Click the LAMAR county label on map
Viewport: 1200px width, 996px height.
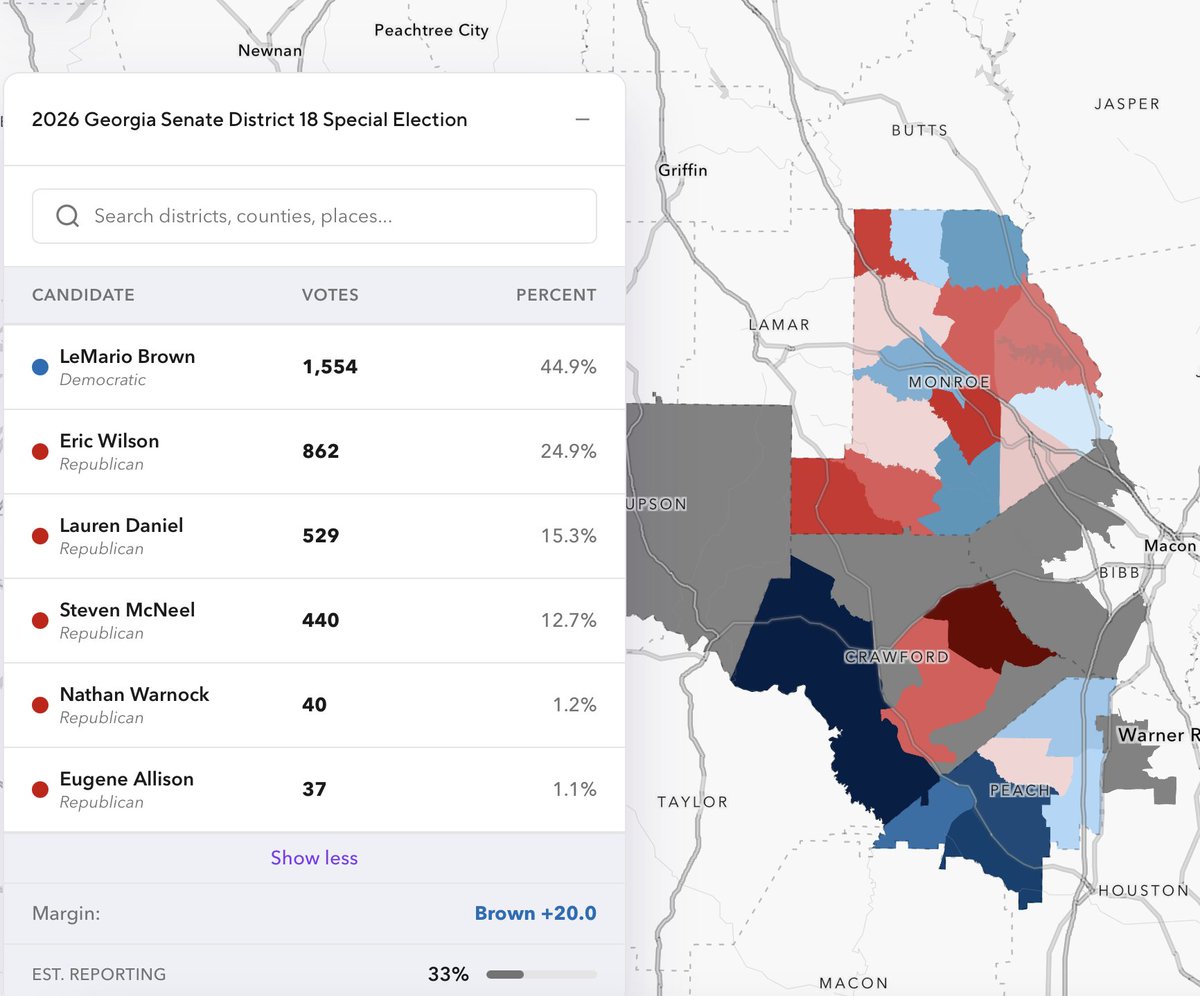[x=779, y=325]
